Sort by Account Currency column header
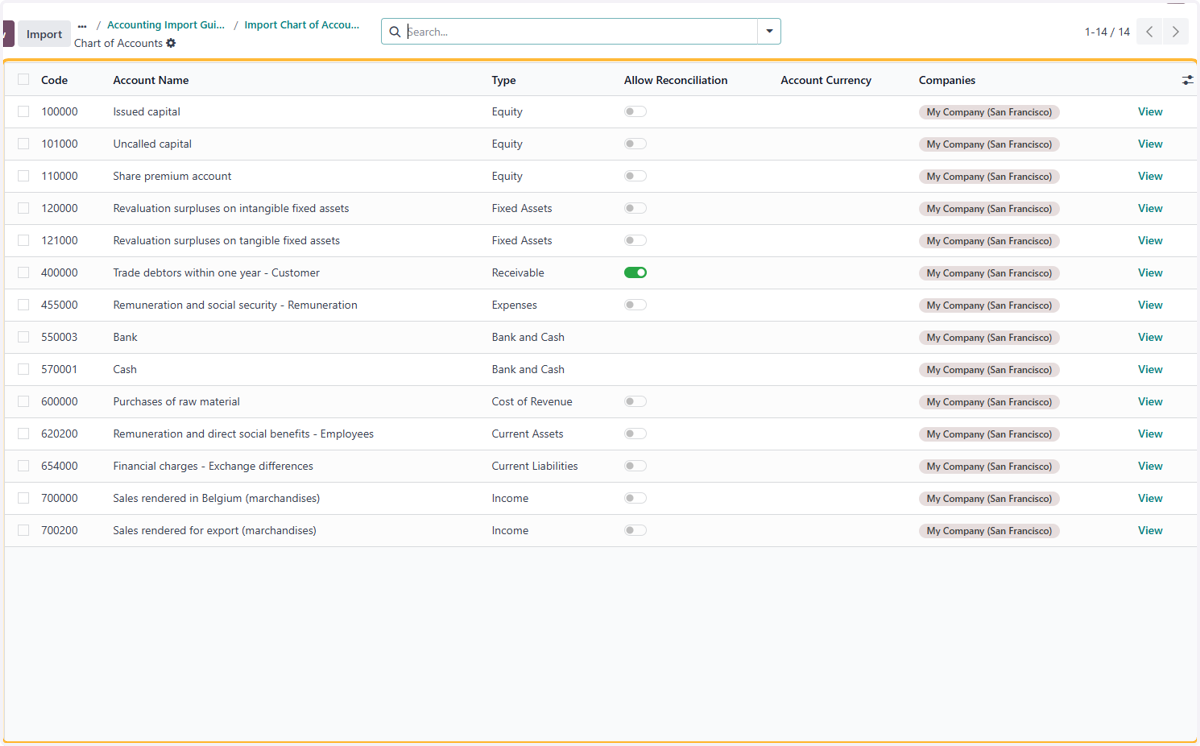The height and width of the screenshot is (746, 1200). coord(826,80)
